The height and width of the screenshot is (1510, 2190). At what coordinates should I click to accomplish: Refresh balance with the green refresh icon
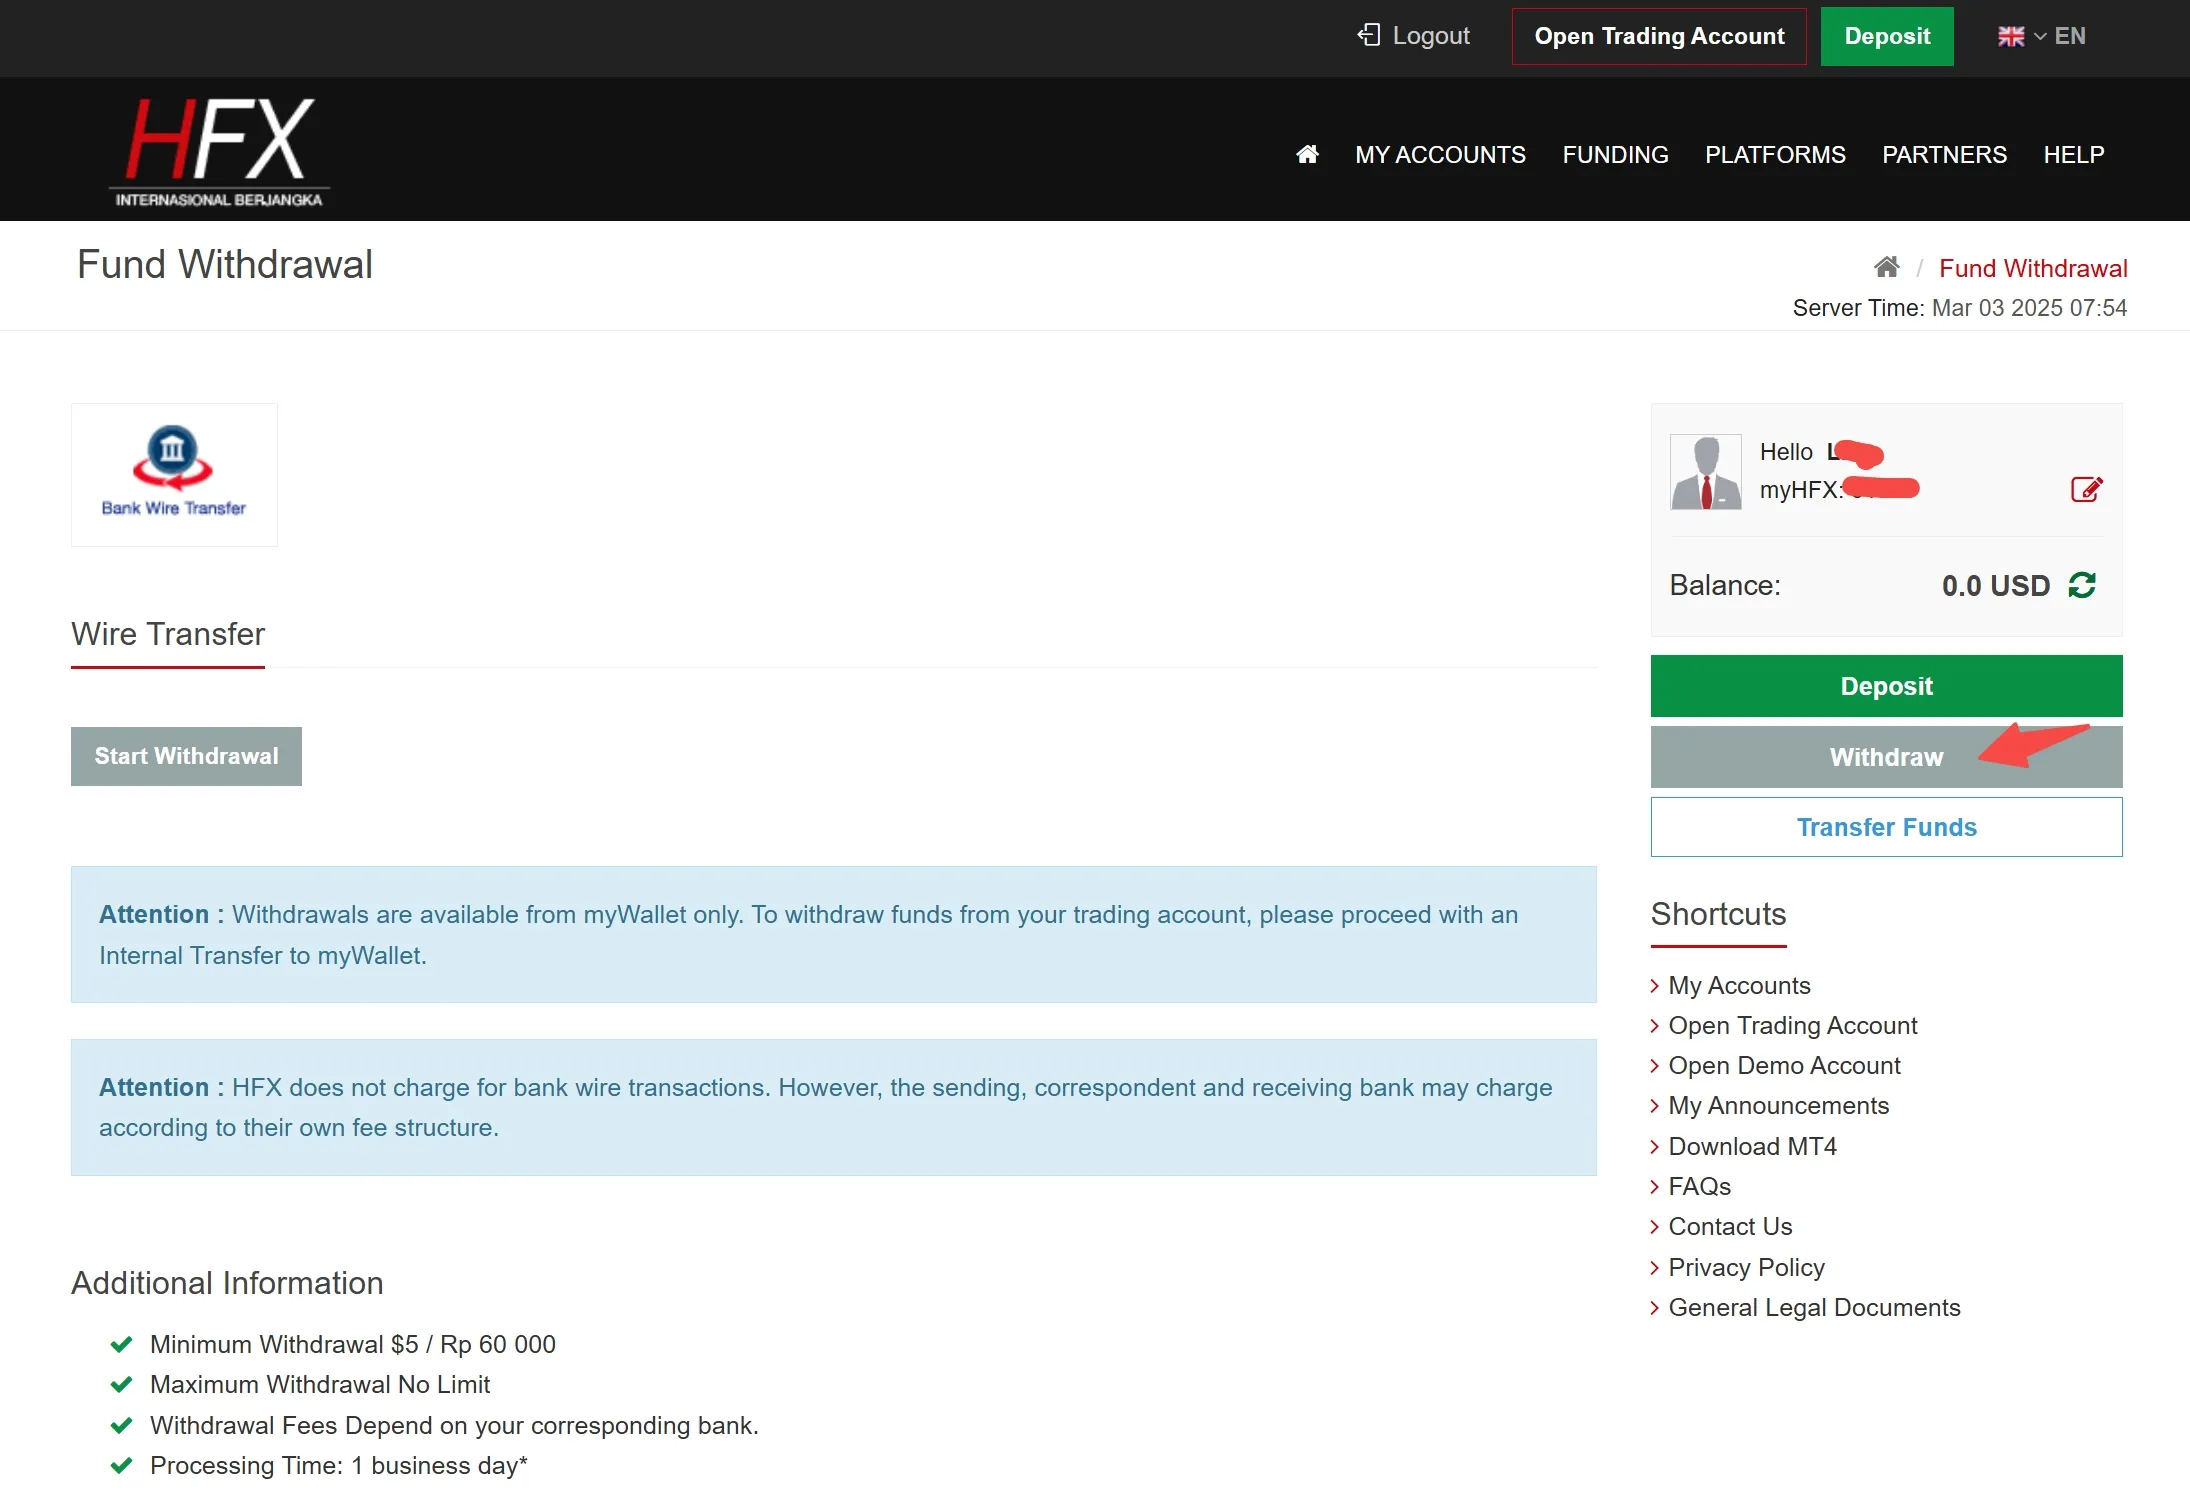(2082, 585)
